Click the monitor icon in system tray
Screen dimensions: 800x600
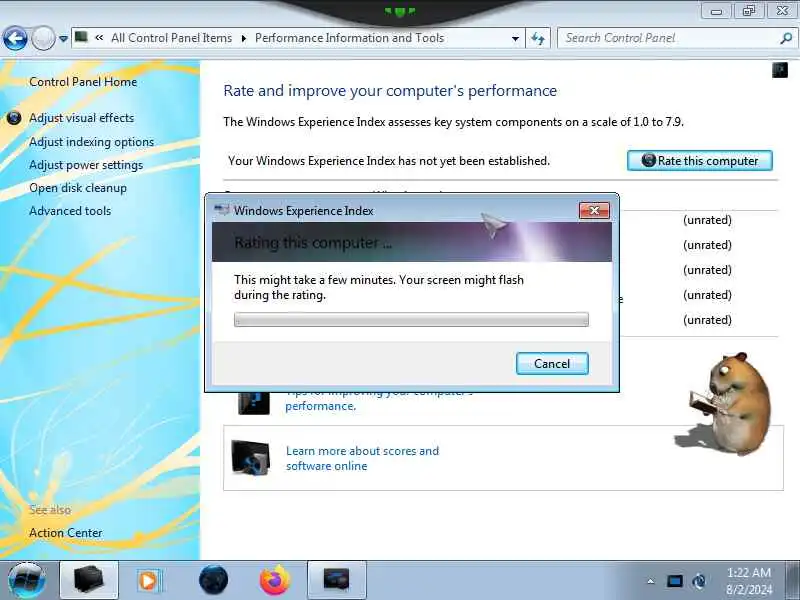click(x=674, y=581)
